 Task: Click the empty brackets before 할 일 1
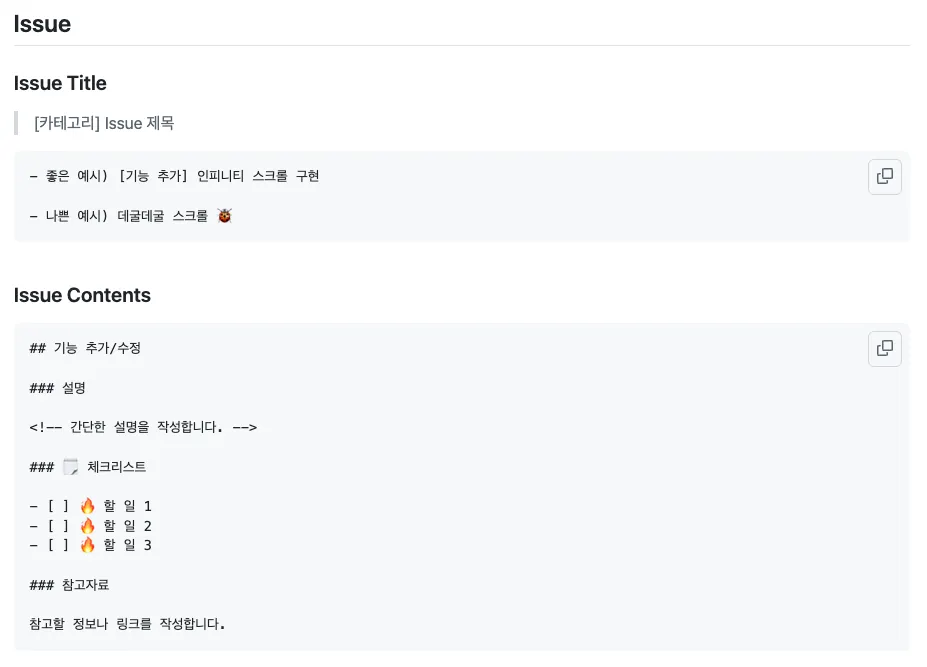tap(58, 506)
